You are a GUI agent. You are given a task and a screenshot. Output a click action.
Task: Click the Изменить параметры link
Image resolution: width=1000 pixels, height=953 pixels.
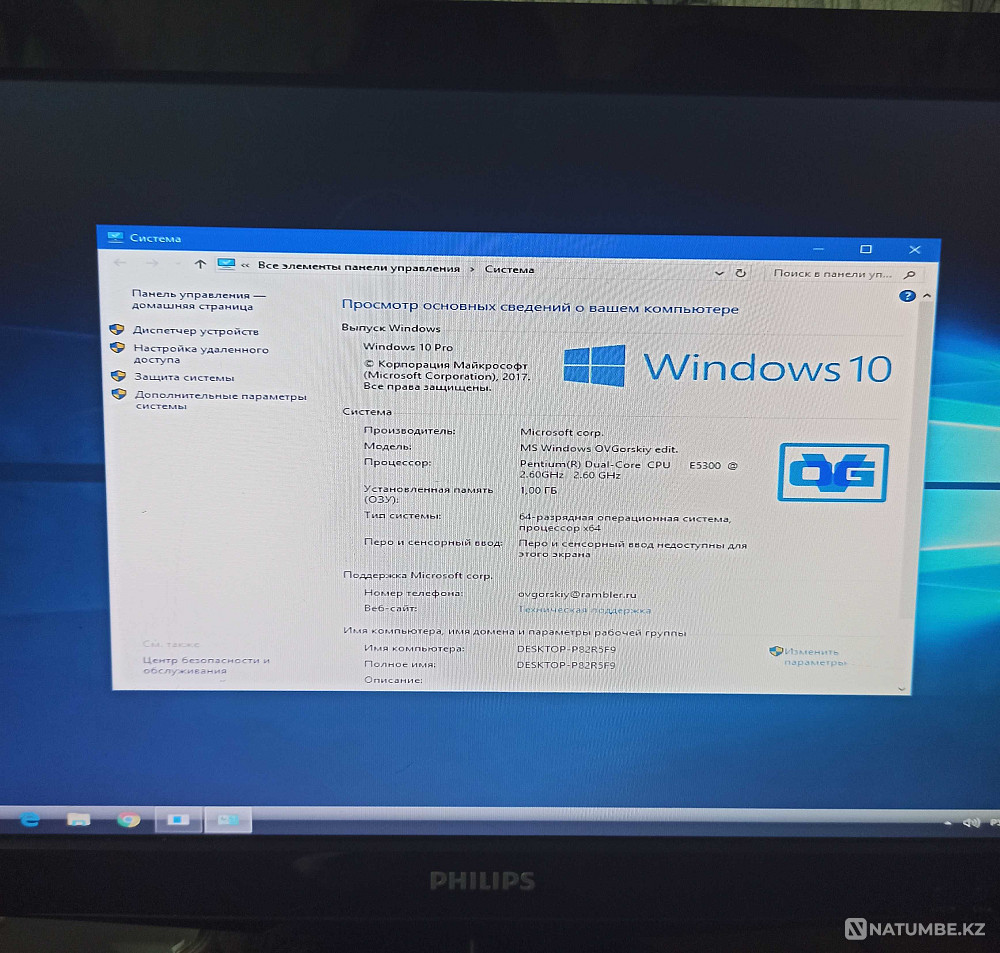(x=812, y=651)
